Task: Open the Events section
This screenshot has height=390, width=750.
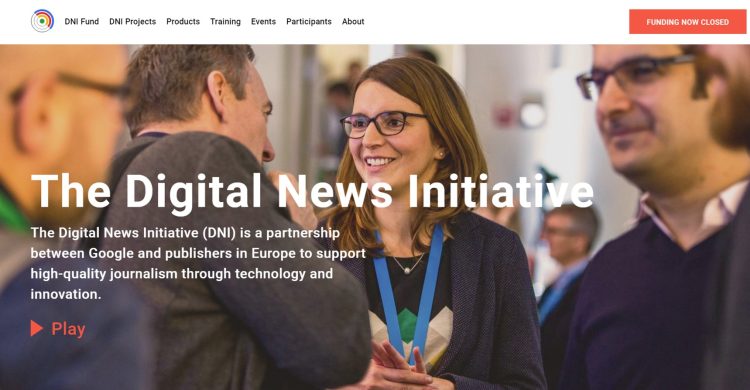Action: (263, 22)
